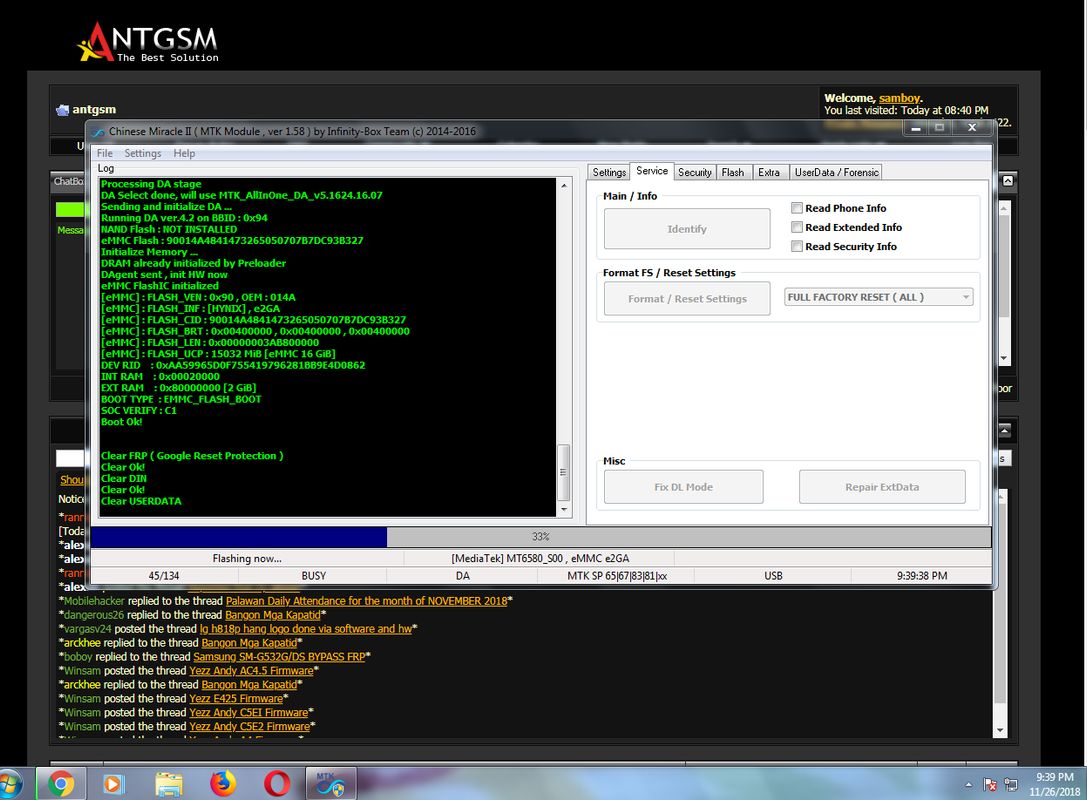Click the 'Clear USERDATA' log line

coord(141,501)
